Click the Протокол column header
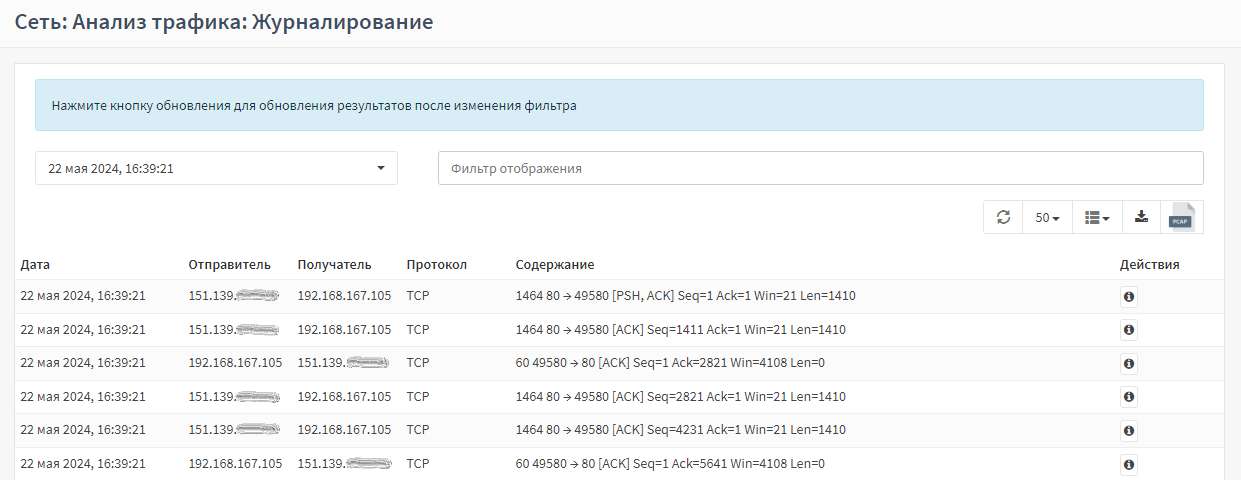 [x=436, y=265]
